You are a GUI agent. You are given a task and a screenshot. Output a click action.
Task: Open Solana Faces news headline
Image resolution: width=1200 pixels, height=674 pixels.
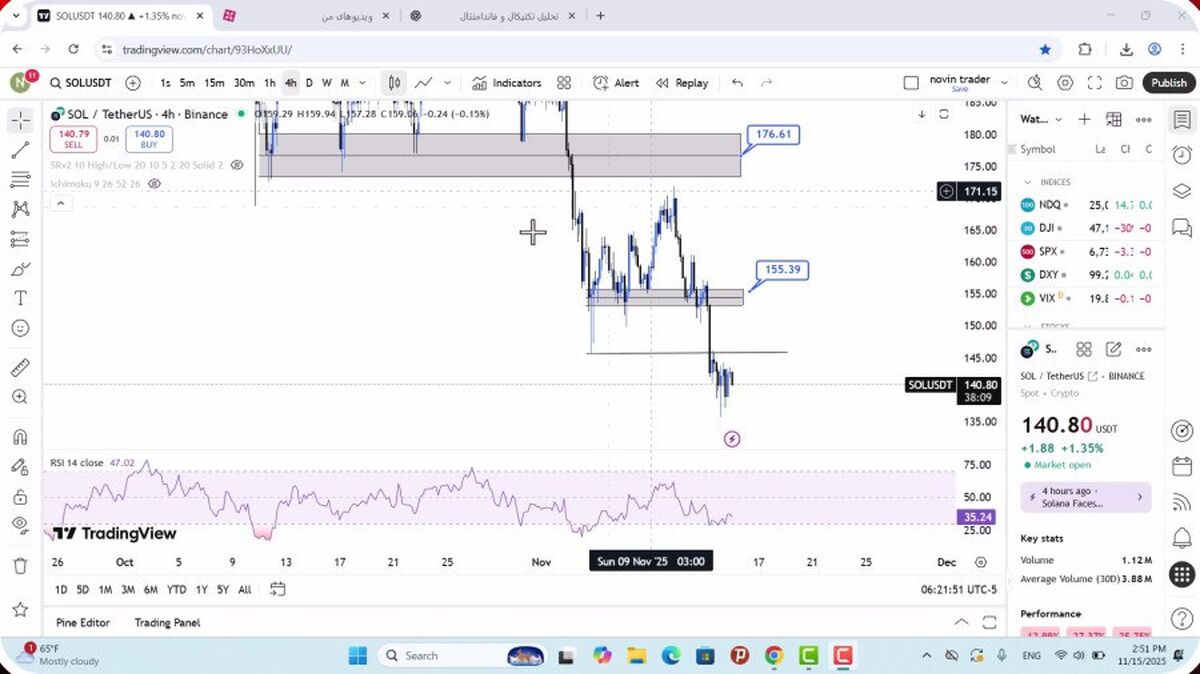point(1086,497)
